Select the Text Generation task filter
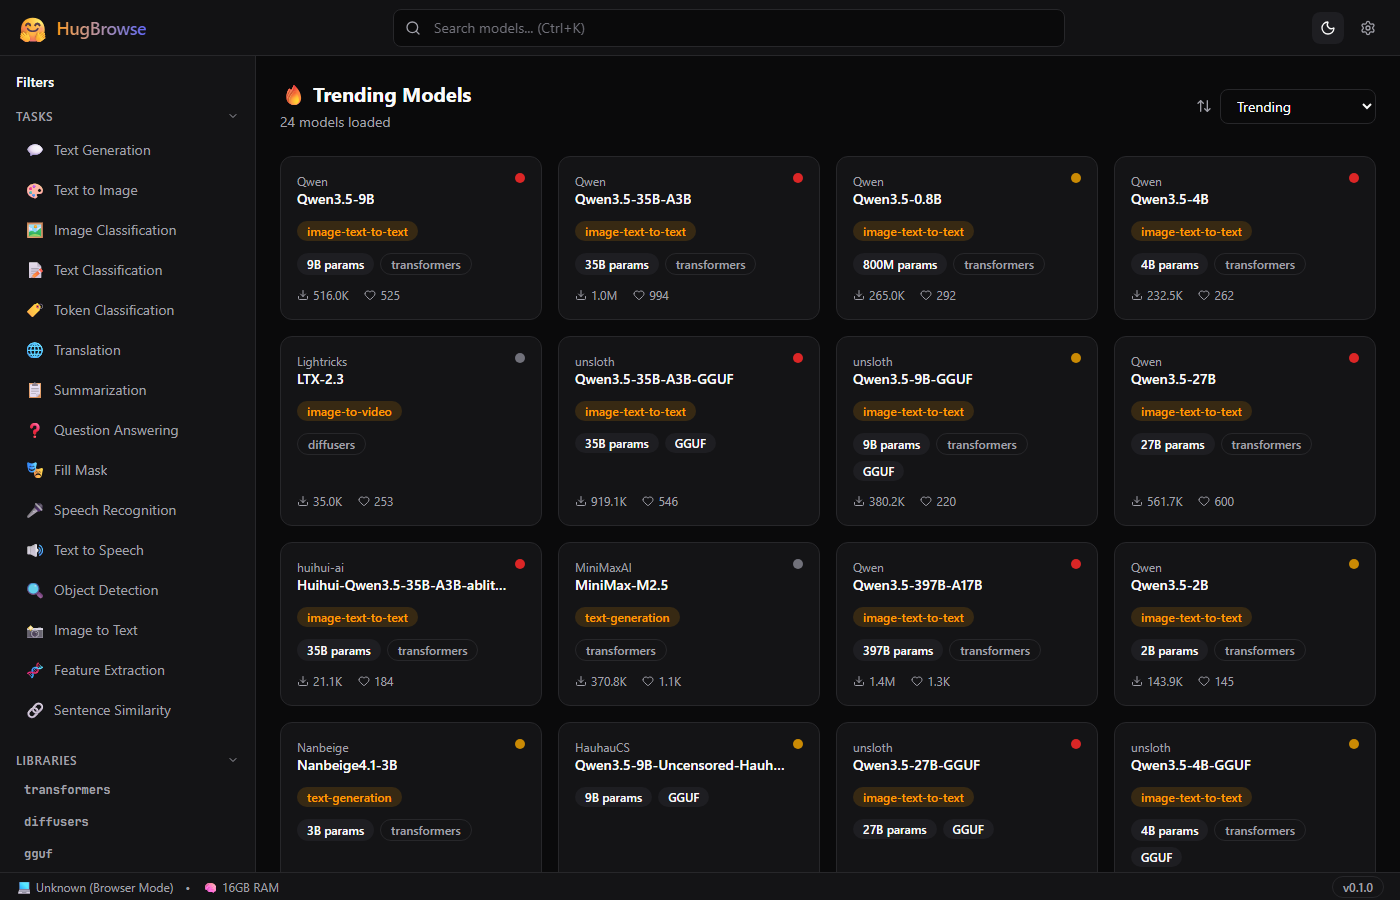 (x=101, y=150)
